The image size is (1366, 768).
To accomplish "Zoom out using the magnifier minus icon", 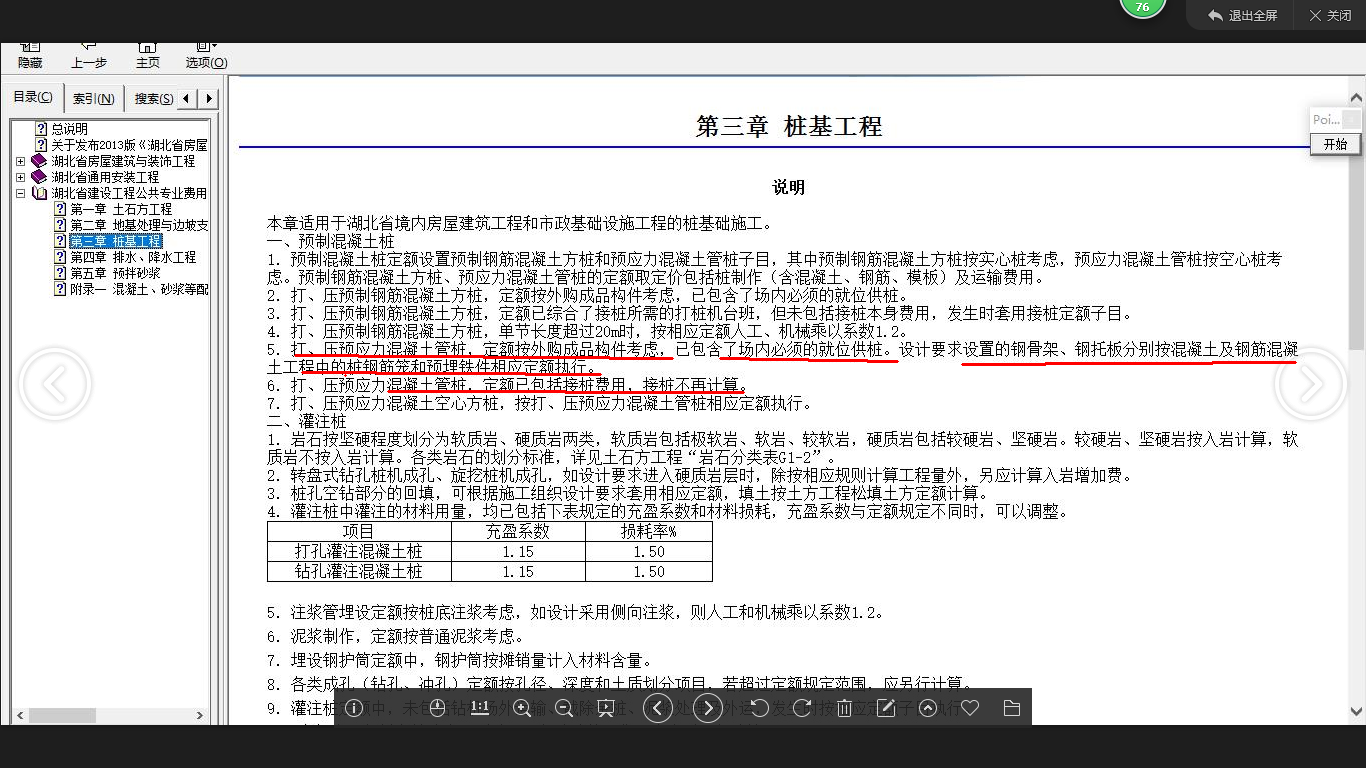I will pyautogui.click(x=564, y=708).
